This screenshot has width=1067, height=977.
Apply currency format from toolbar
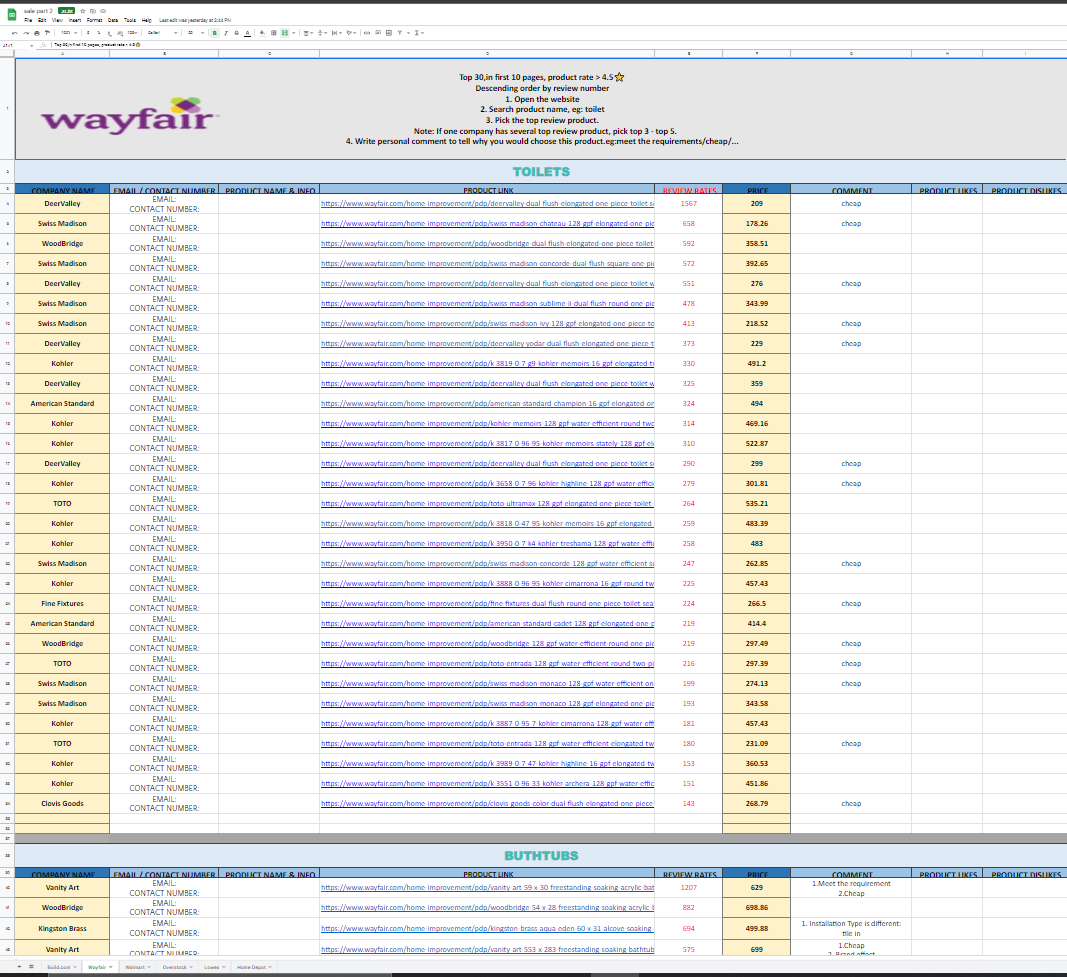(88, 33)
